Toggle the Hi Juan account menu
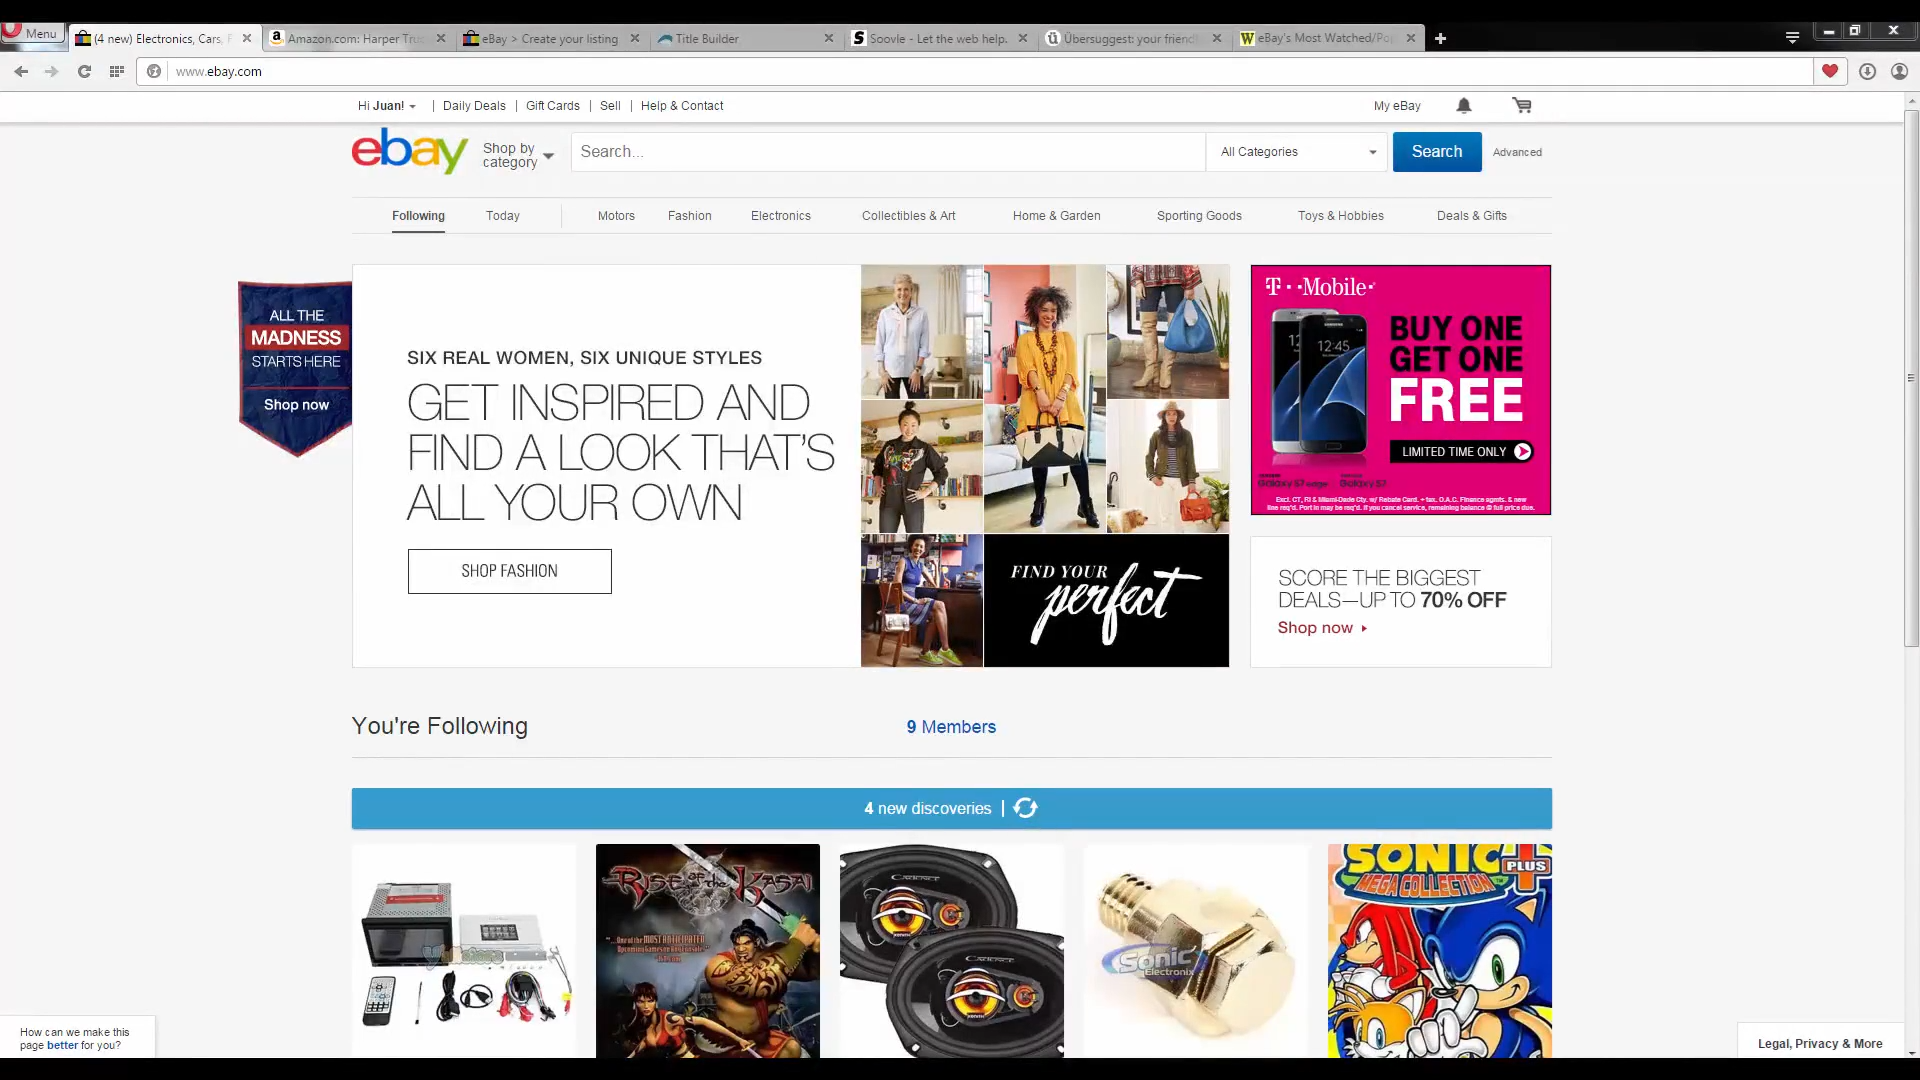Screen dimensions: 1920x1080 click(x=385, y=105)
